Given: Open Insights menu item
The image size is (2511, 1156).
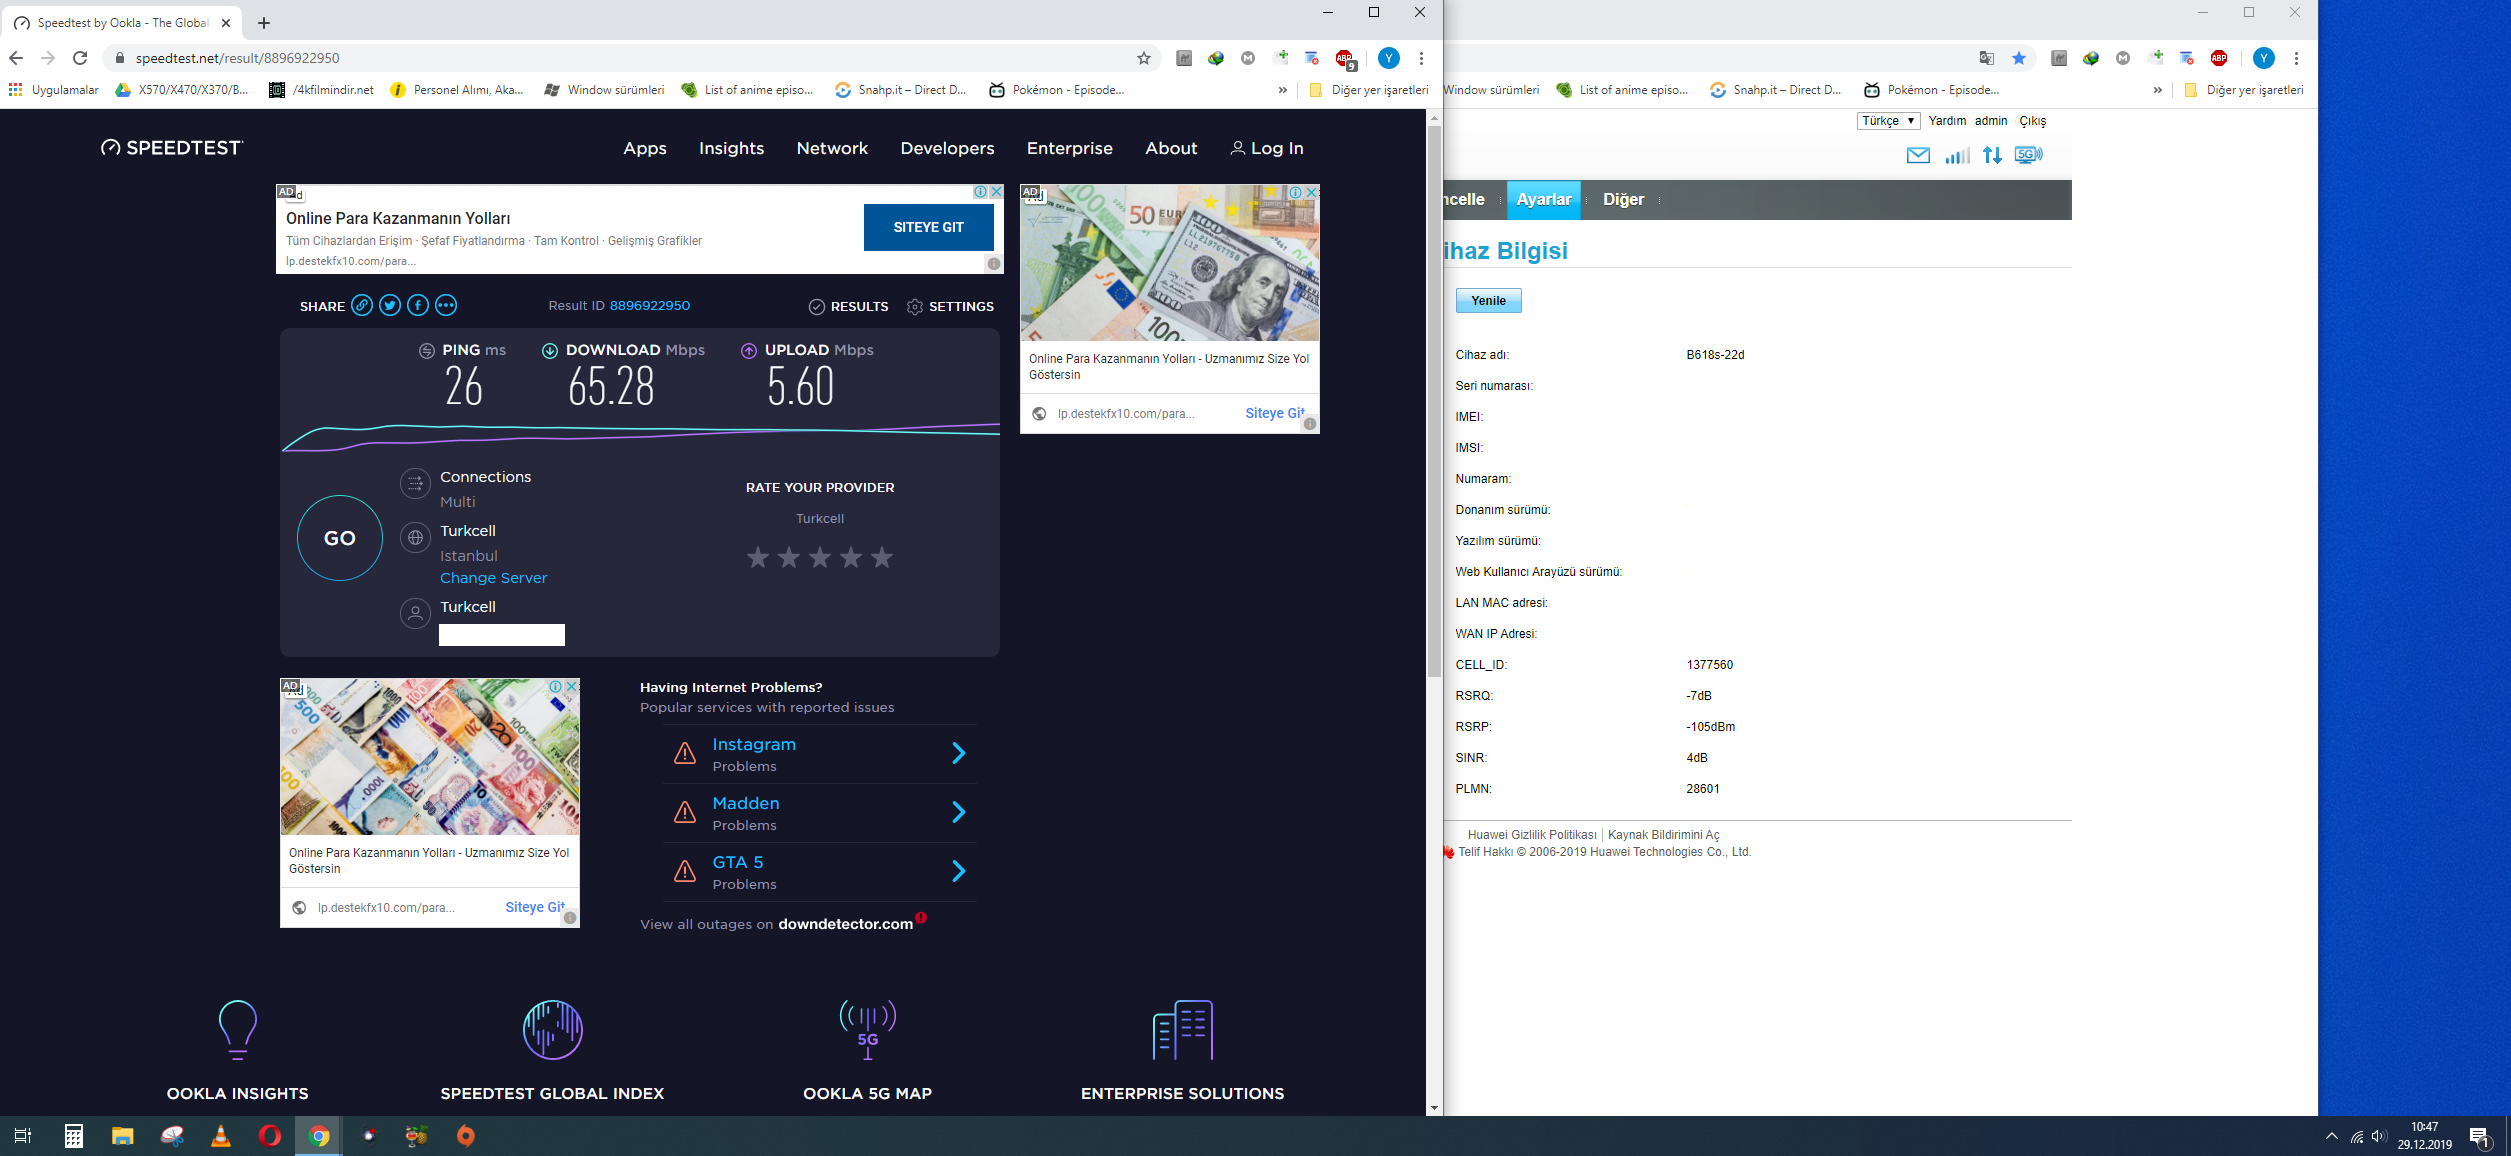Looking at the screenshot, I should pos(731,148).
